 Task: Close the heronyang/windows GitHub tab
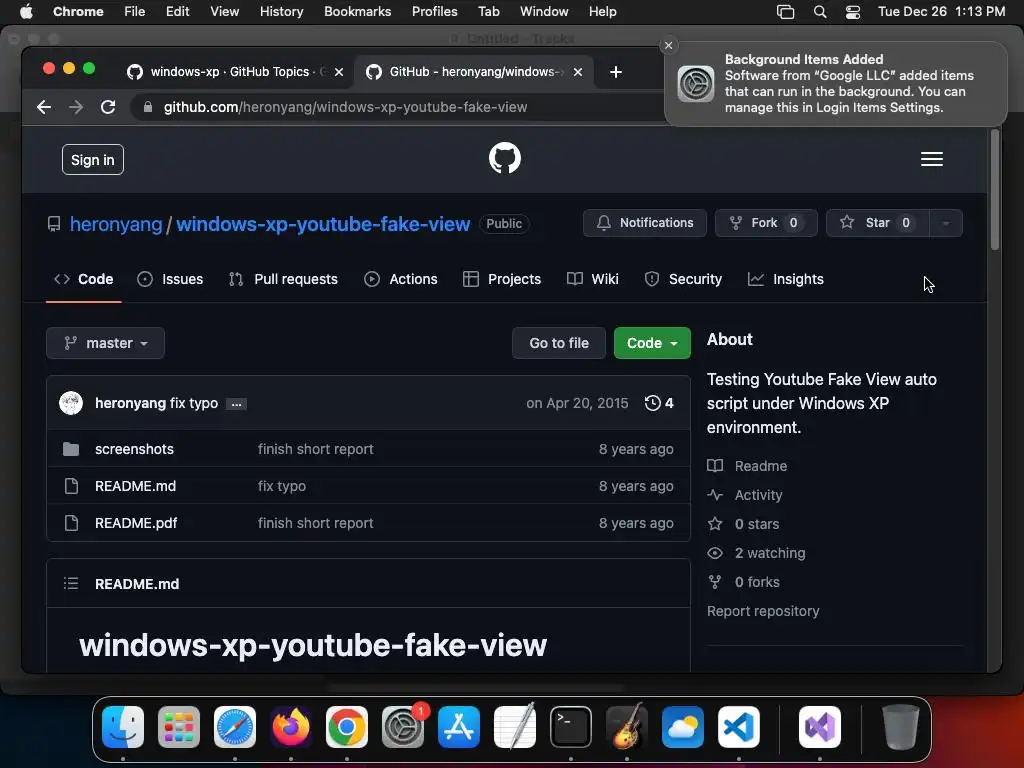coord(577,72)
